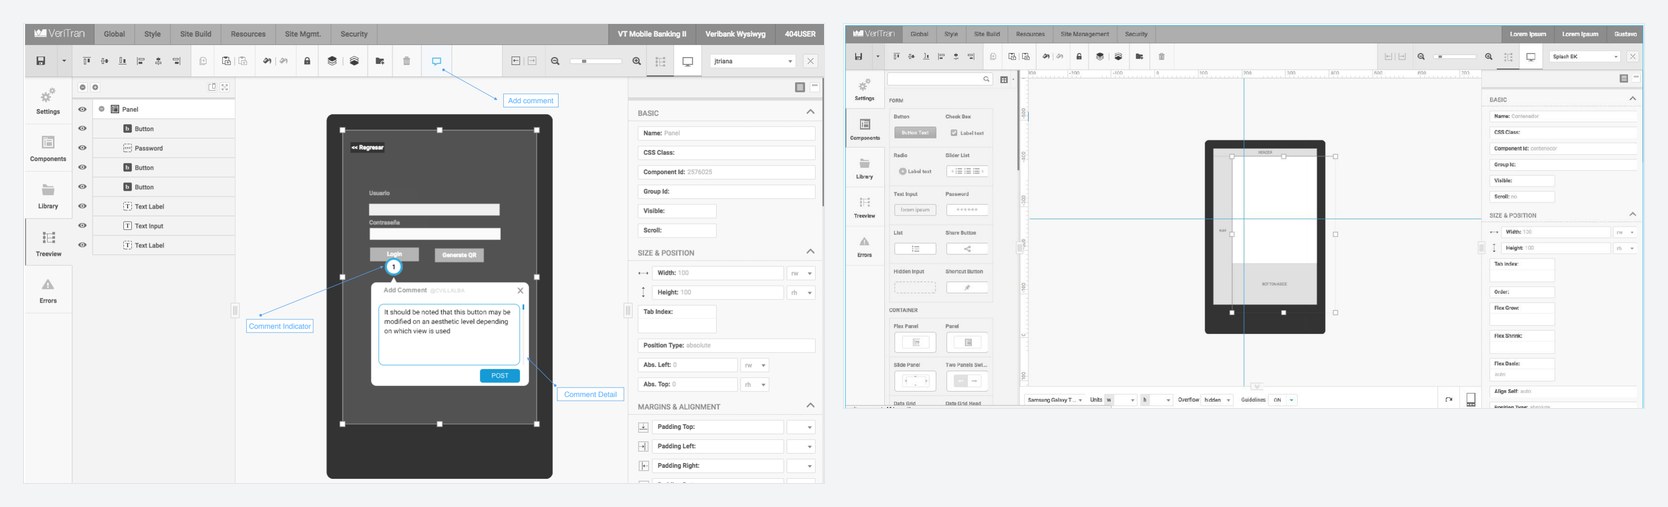
Task: Click rotate device icon in right window footer
Action: pyautogui.click(x=1448, y=399)
